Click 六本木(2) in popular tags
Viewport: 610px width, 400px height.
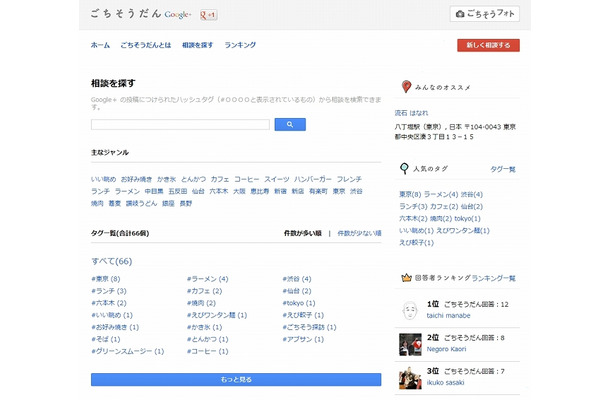(x=413, y=218)
